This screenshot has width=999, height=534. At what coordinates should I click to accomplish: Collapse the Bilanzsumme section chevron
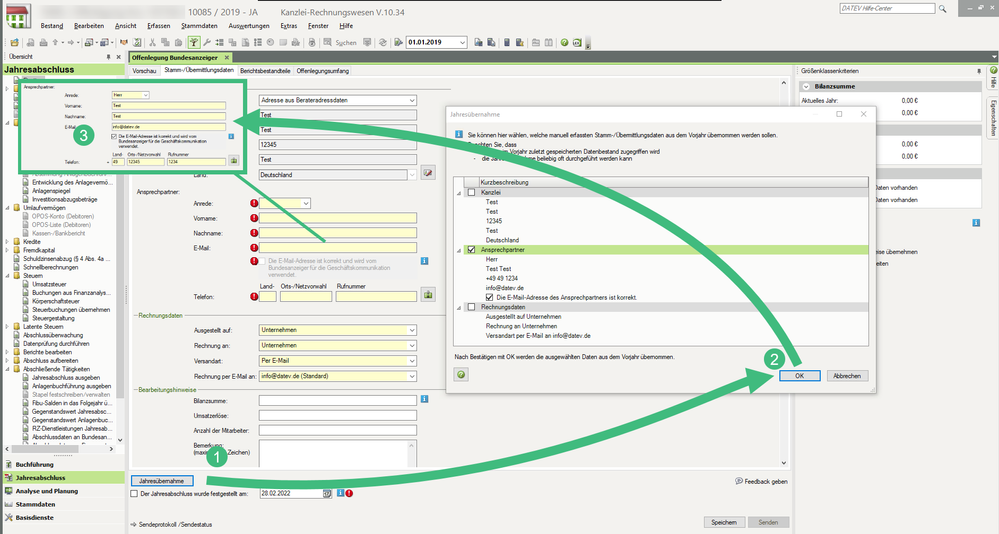pos(807,86)
